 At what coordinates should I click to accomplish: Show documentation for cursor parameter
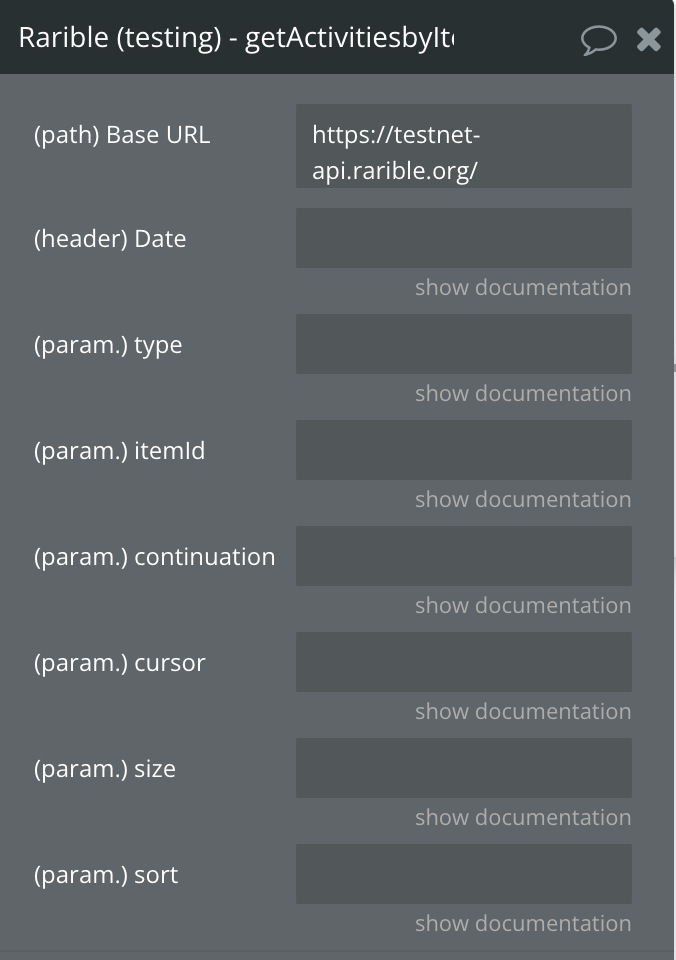523,711
